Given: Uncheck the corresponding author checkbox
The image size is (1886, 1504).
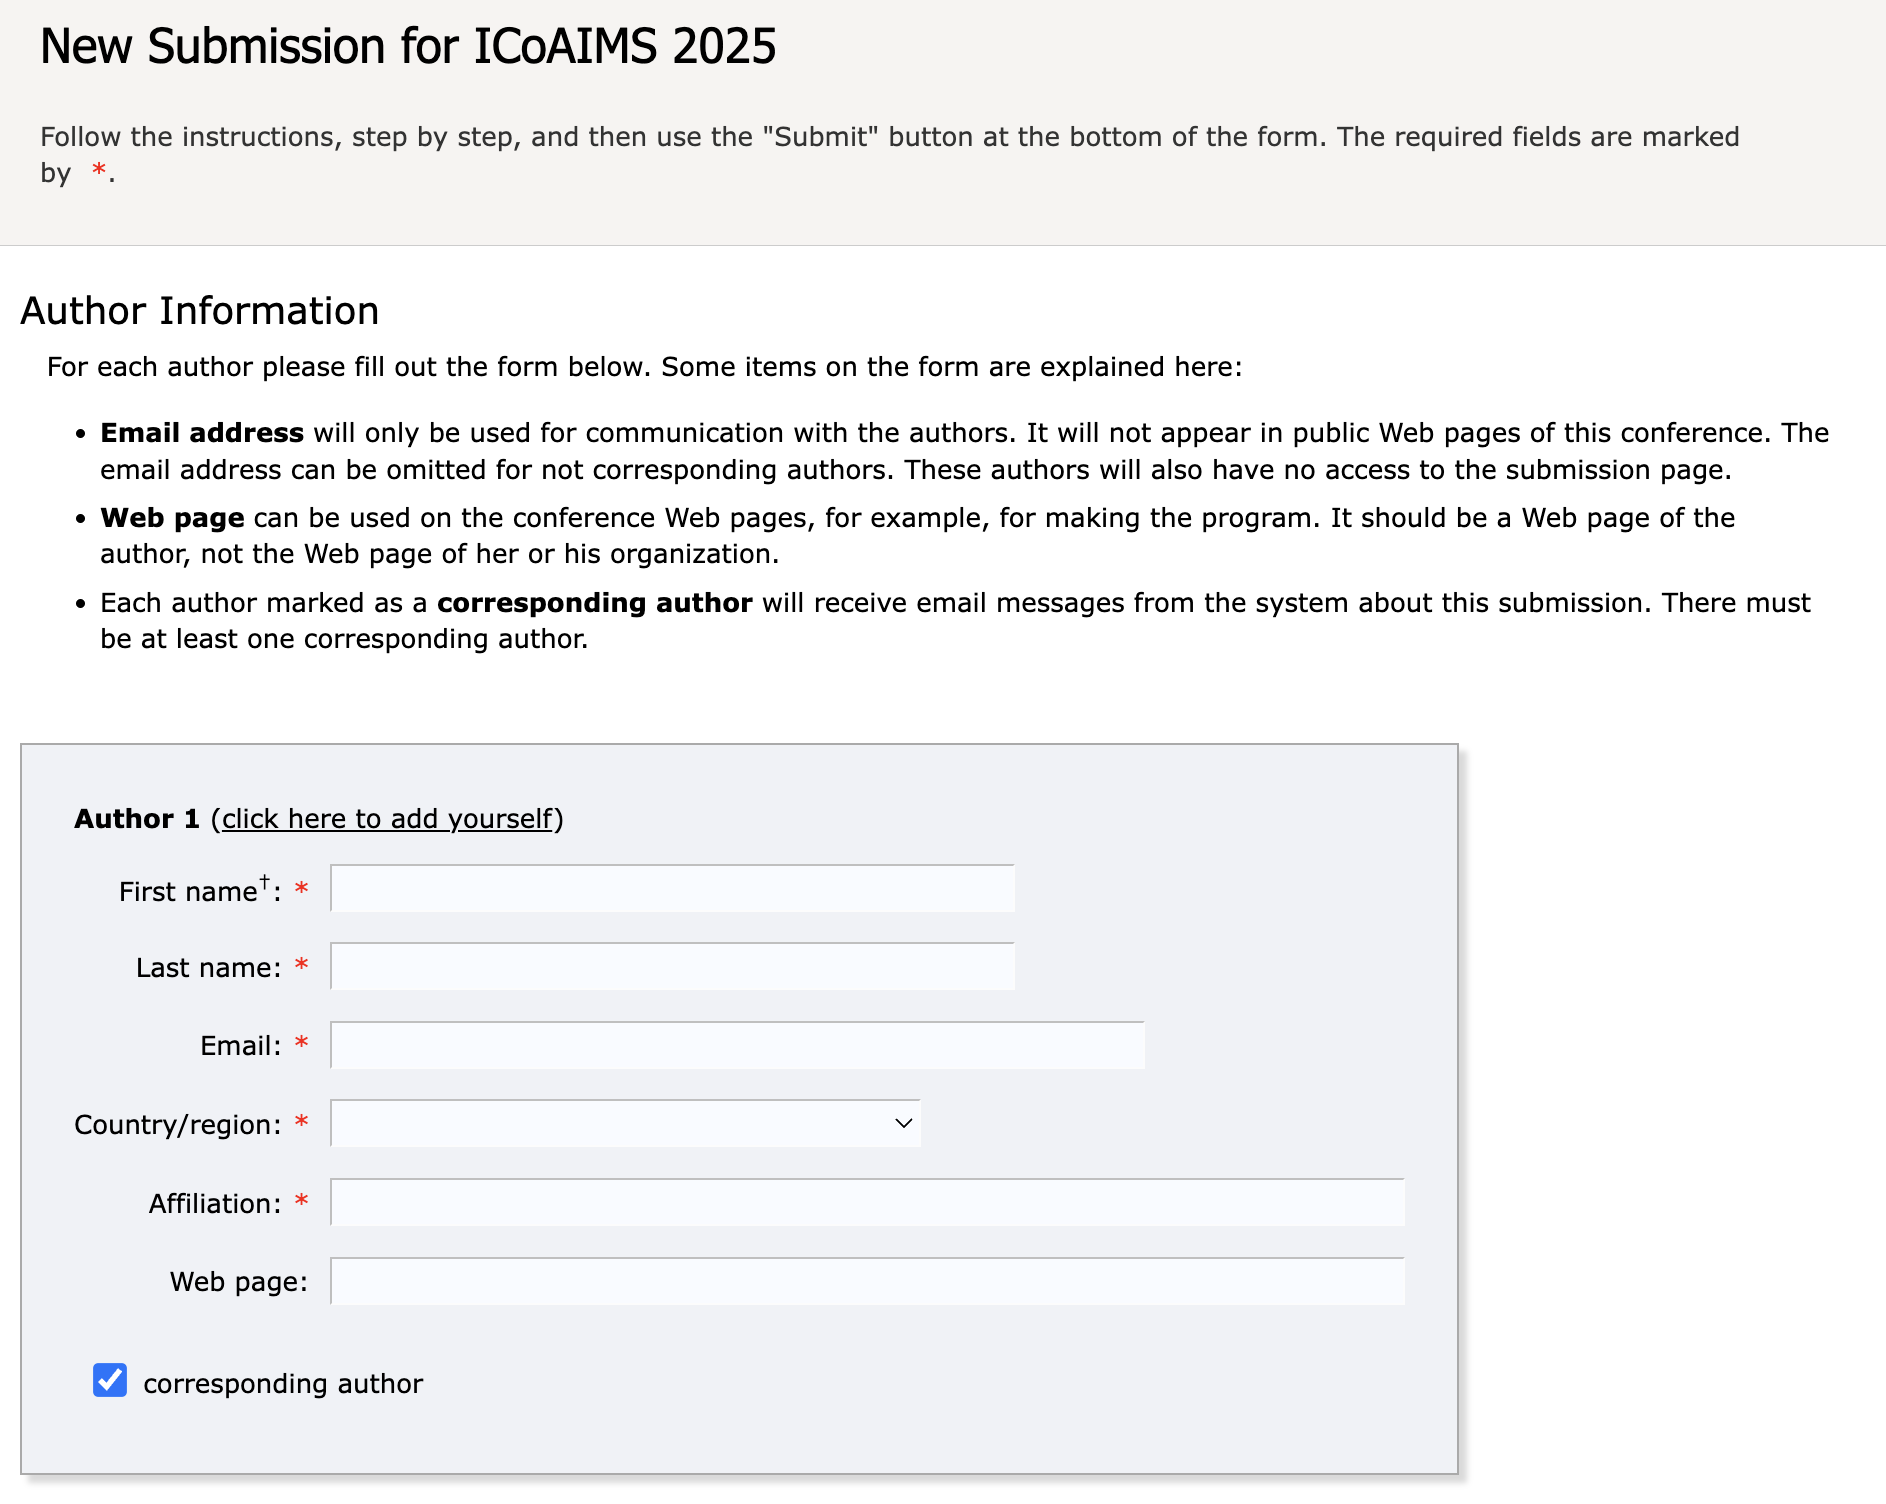Looking at the screenshot, I should pyautogui.click(x=110, y=1380).
